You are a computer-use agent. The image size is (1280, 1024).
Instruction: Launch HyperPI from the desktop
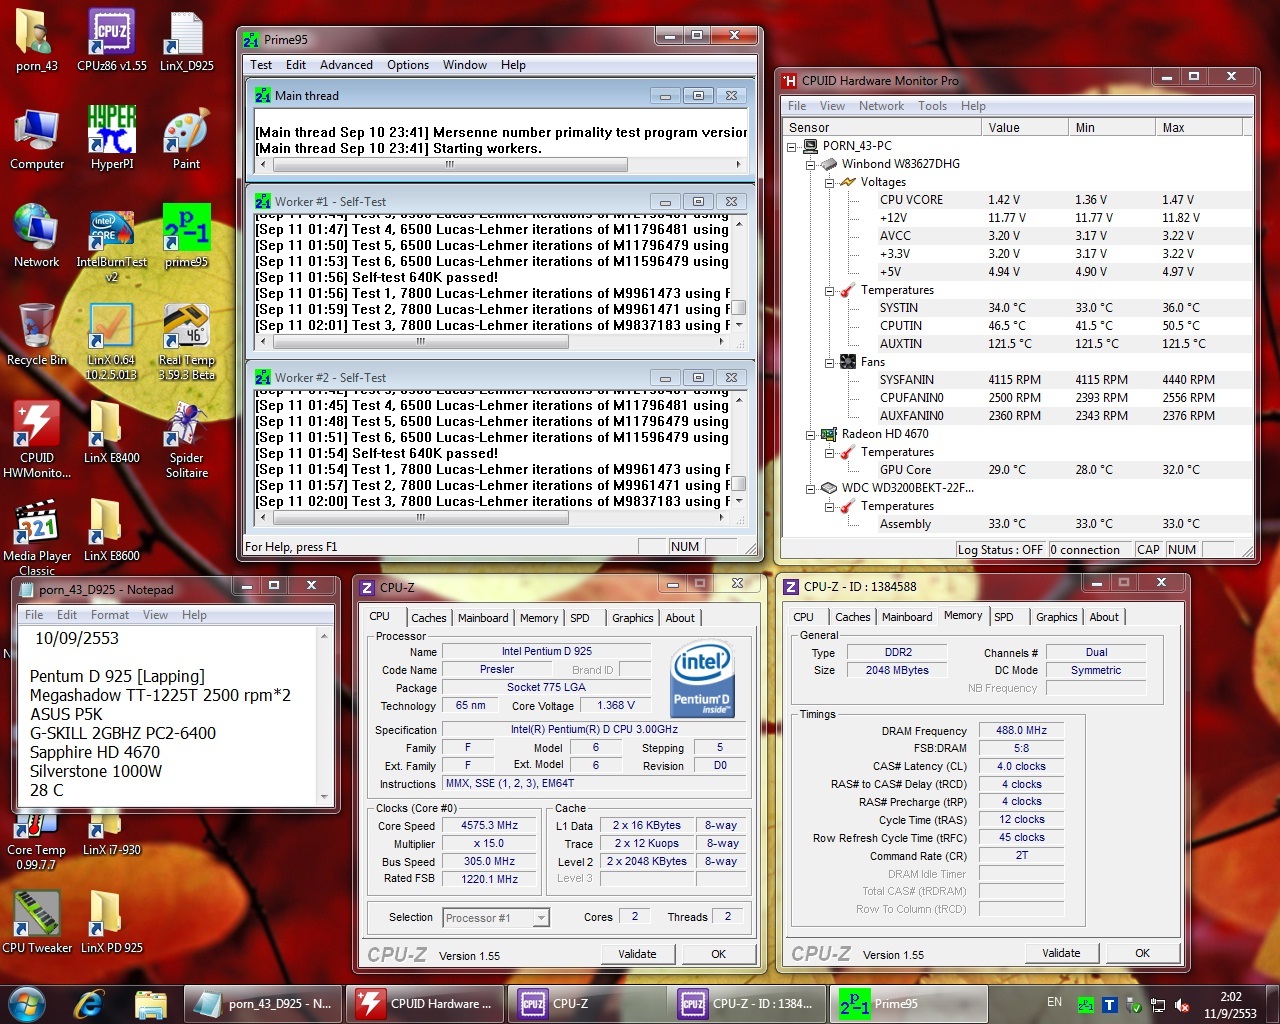coord(112,139)
